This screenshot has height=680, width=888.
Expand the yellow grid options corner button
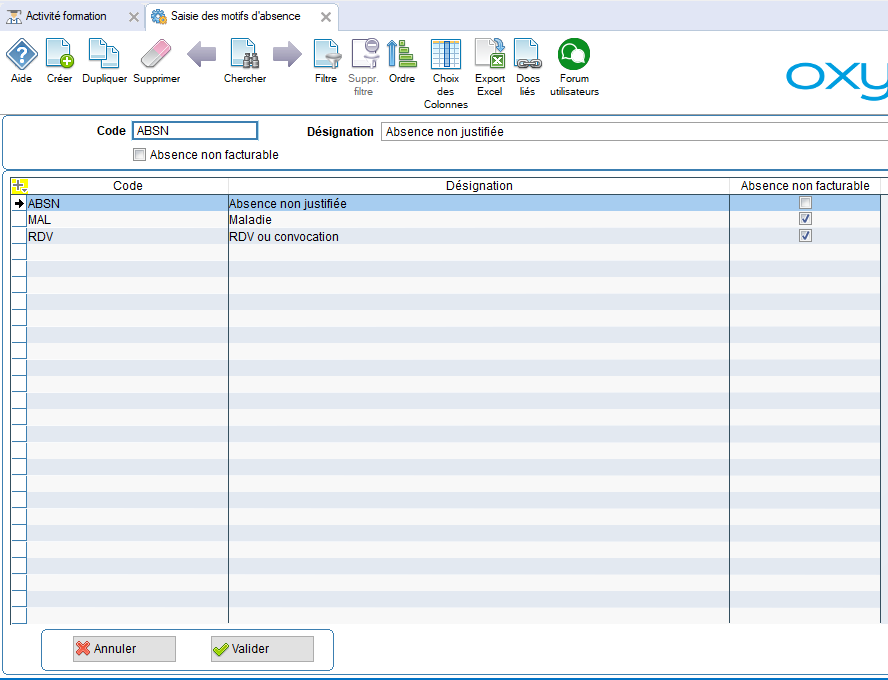[18, 186]
